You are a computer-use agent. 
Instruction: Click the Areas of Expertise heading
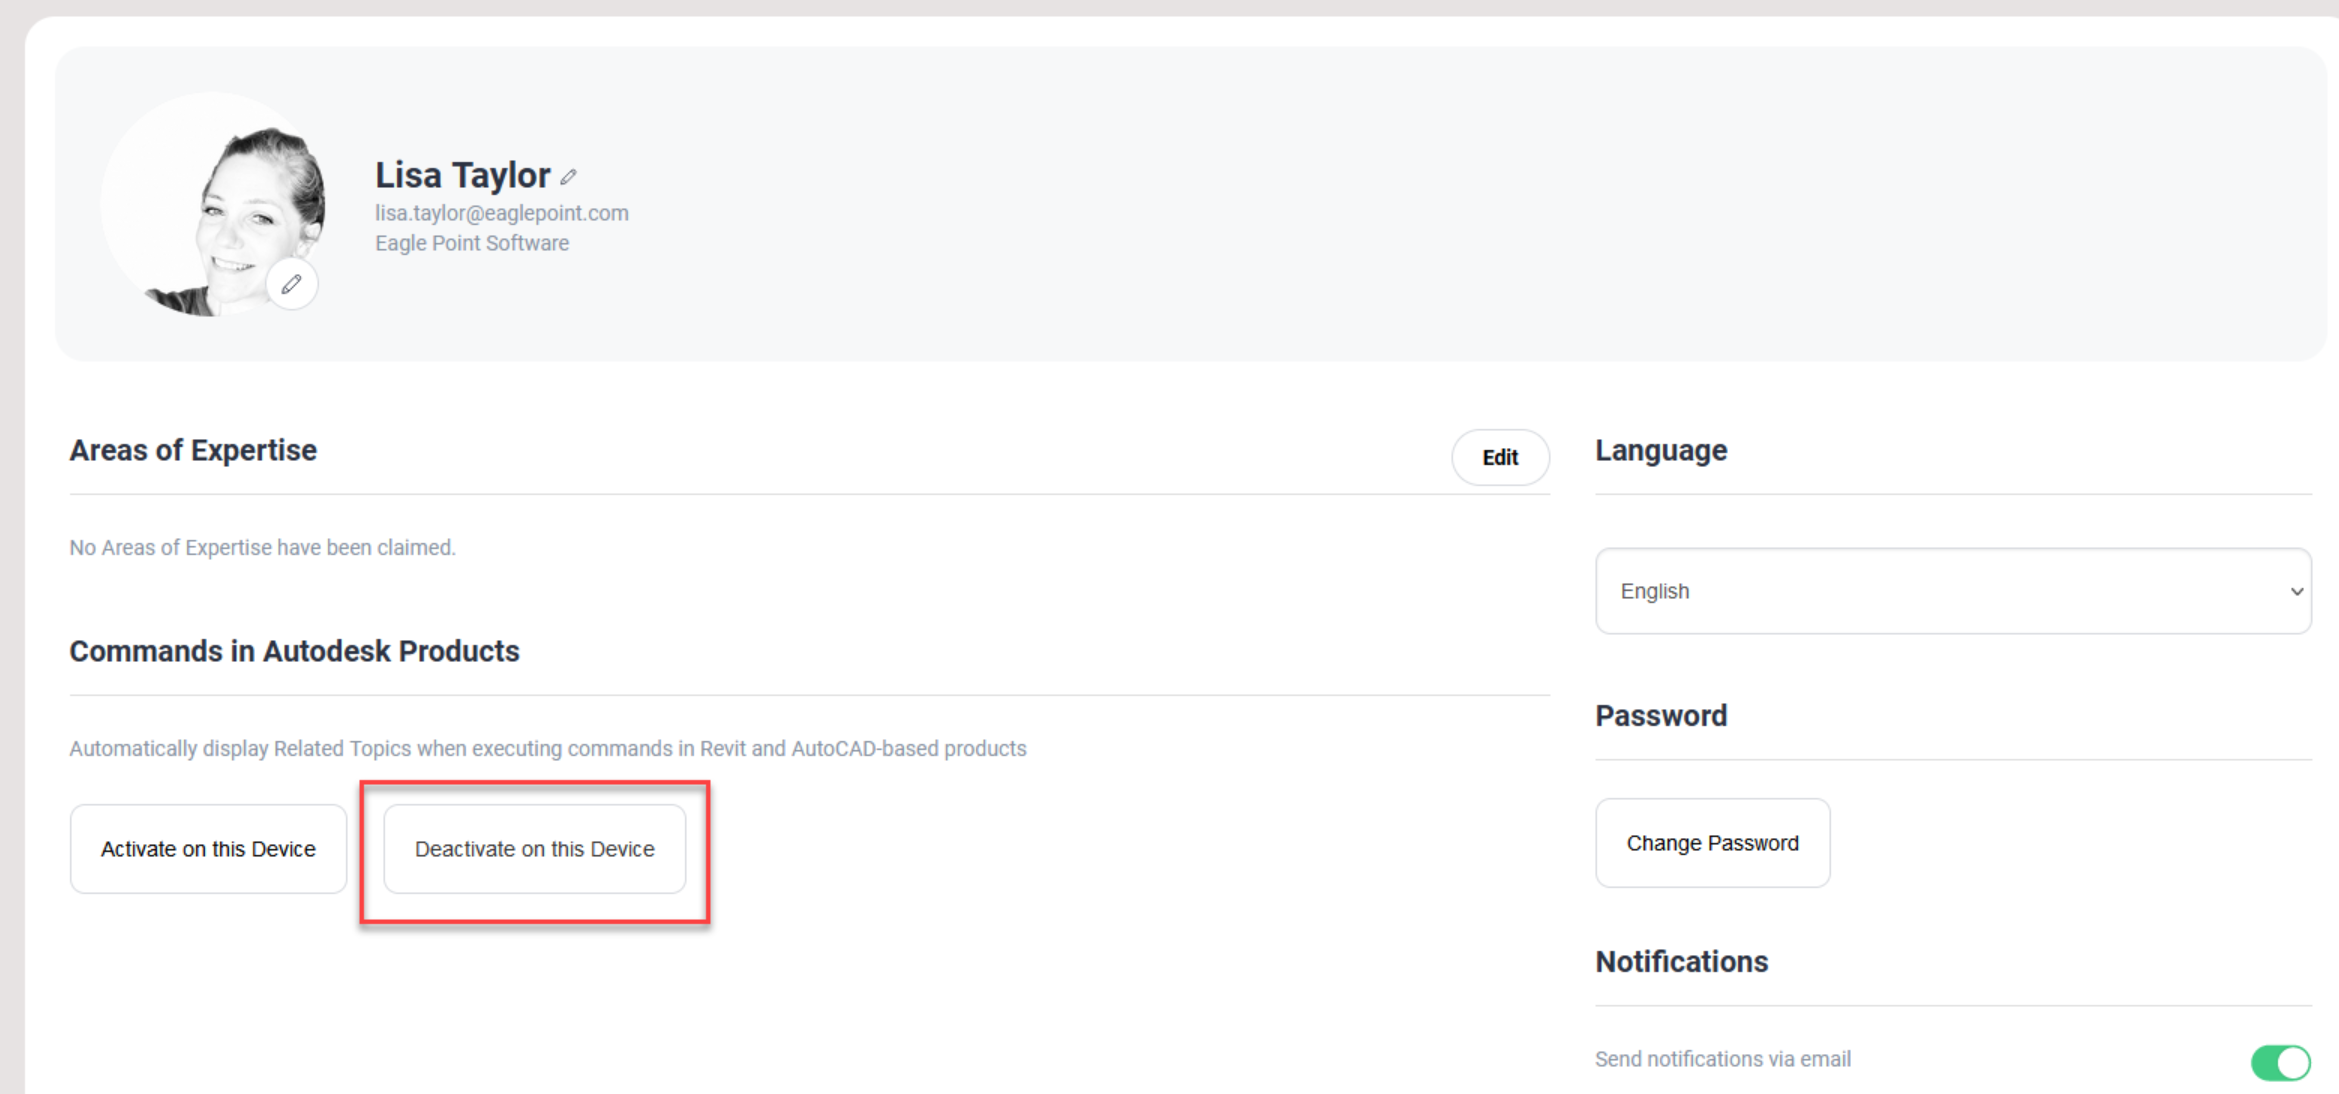pyautogui.click(x=193, y=451)
